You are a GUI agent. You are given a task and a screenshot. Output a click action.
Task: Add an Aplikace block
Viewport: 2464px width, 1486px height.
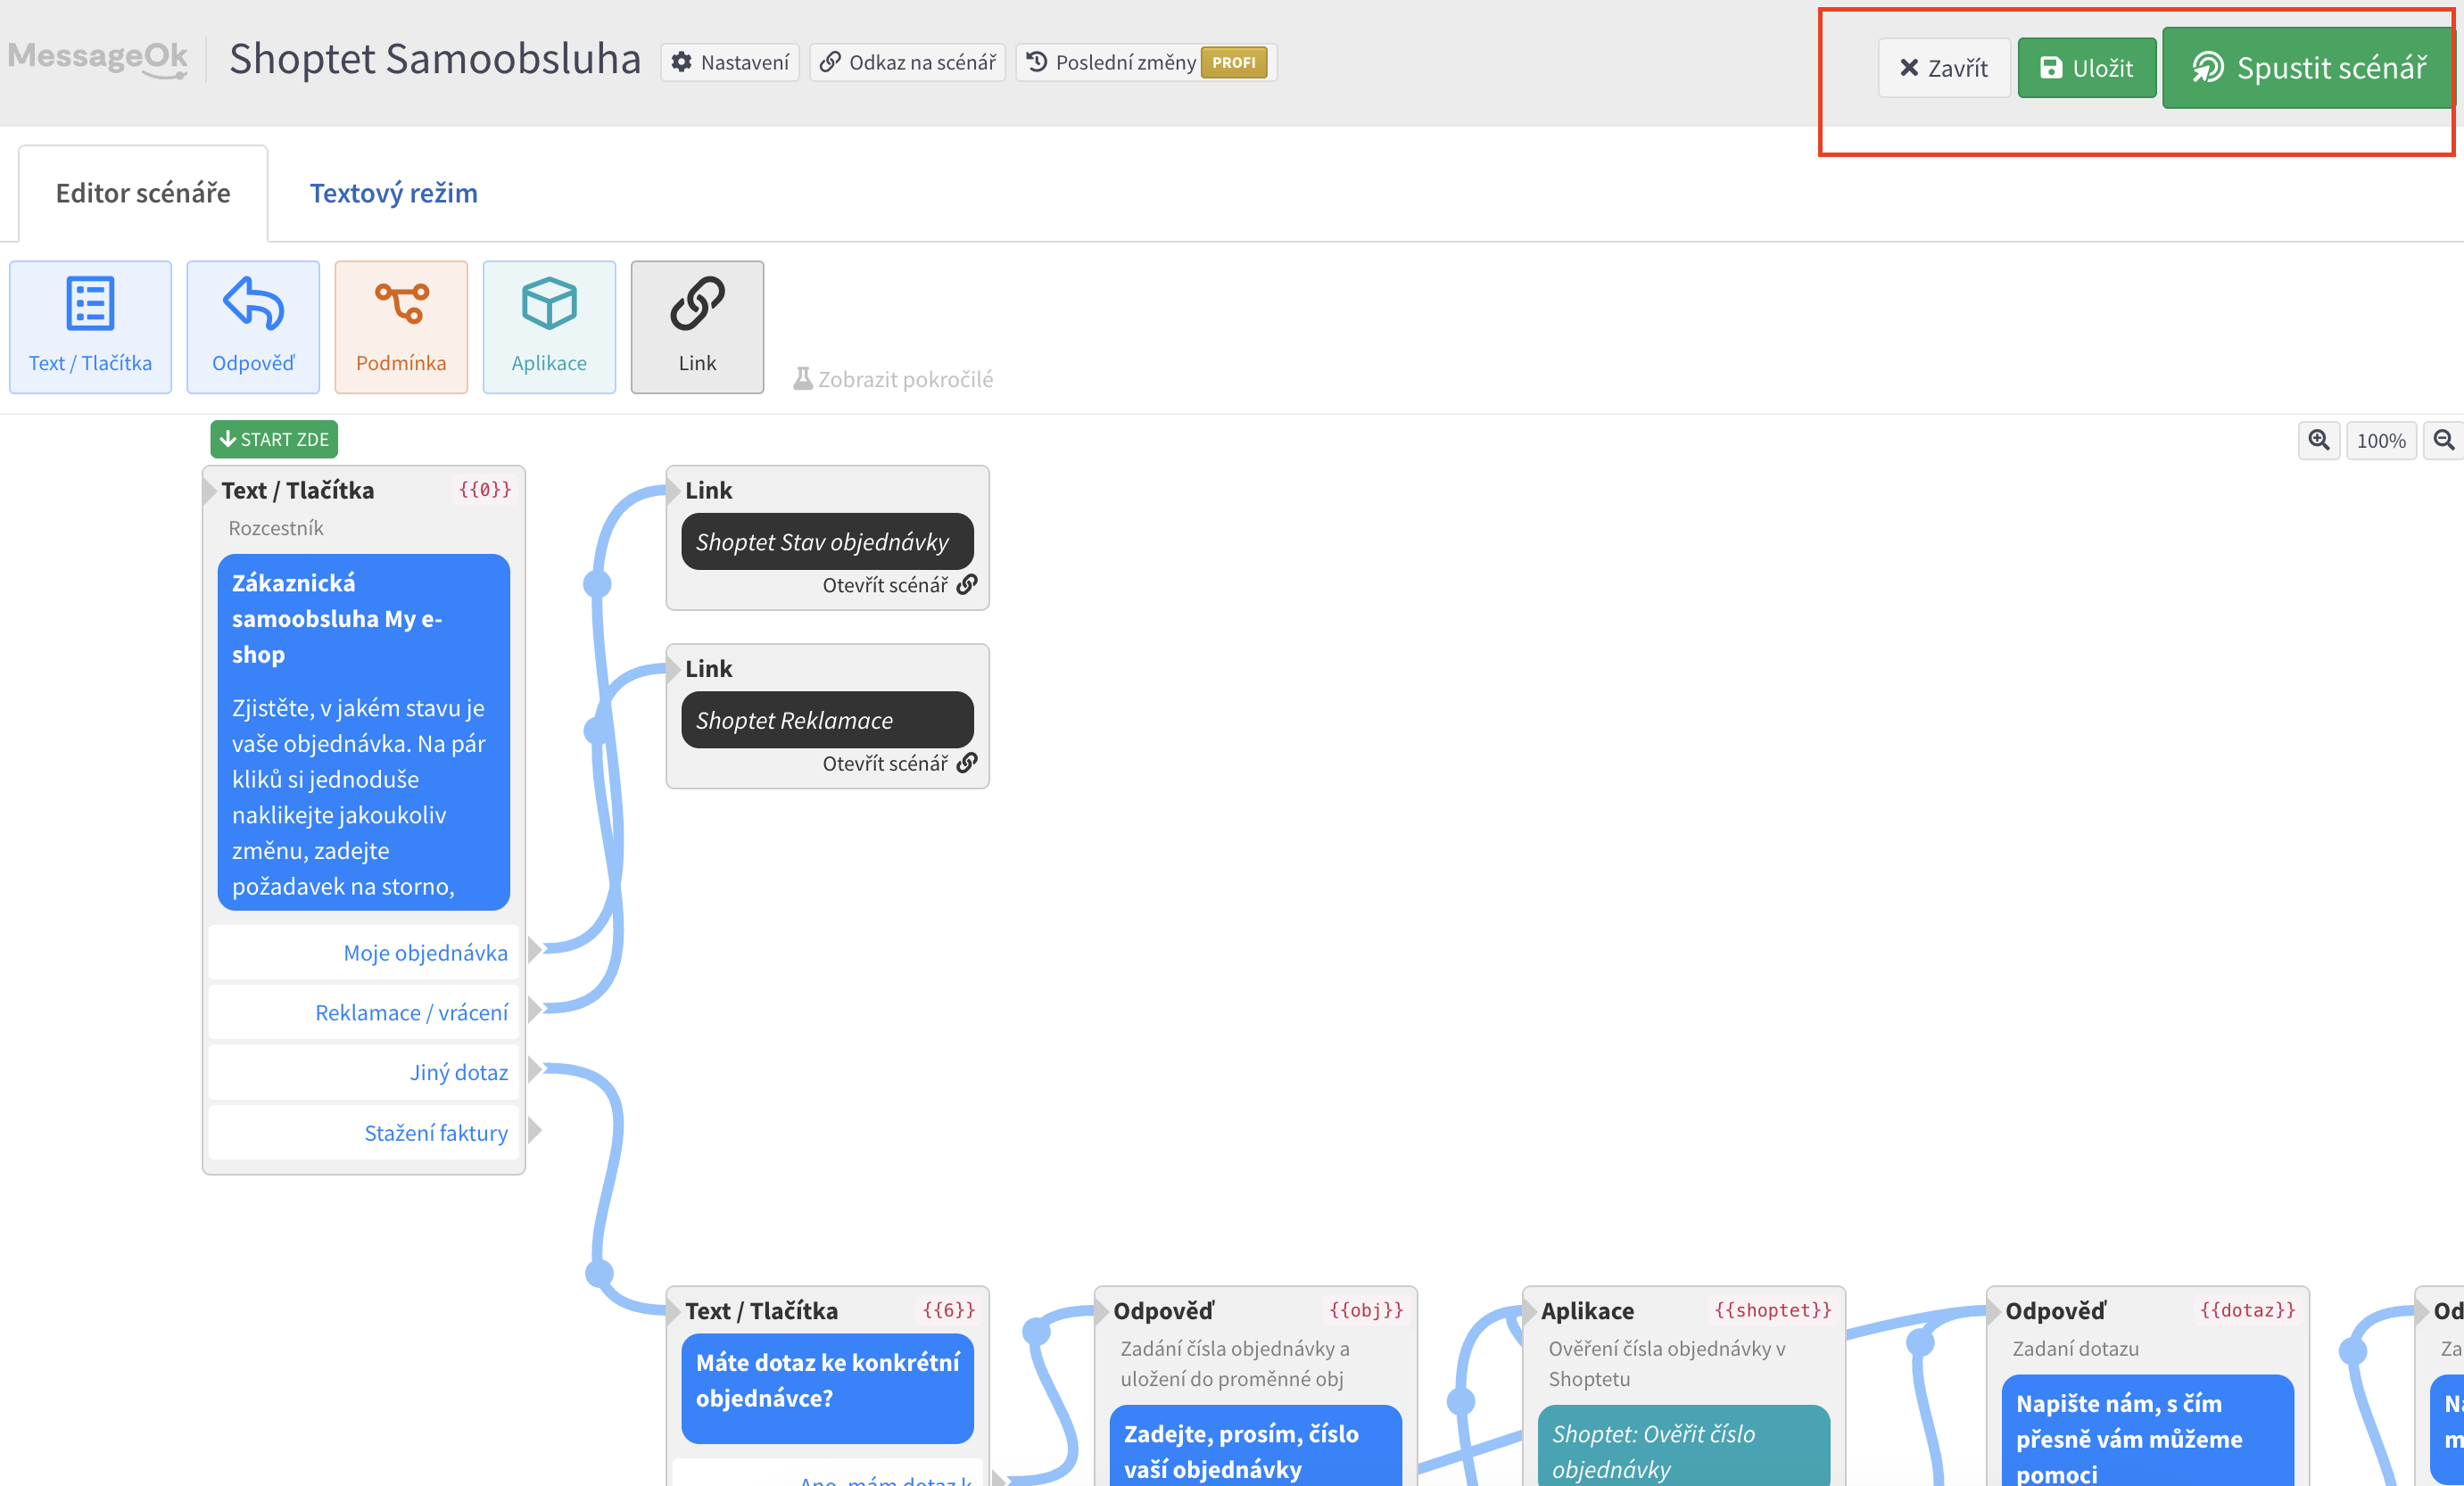[x=549, y=327]
